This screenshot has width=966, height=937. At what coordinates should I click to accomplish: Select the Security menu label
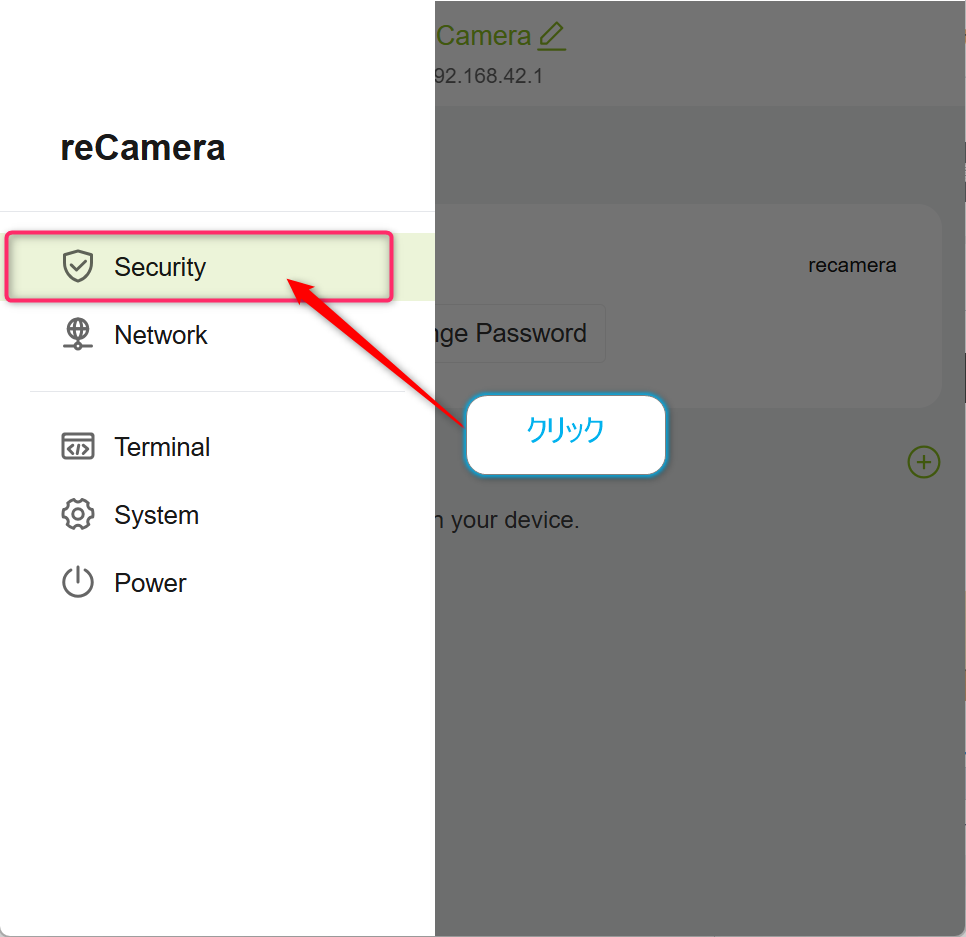click(160, 267)
